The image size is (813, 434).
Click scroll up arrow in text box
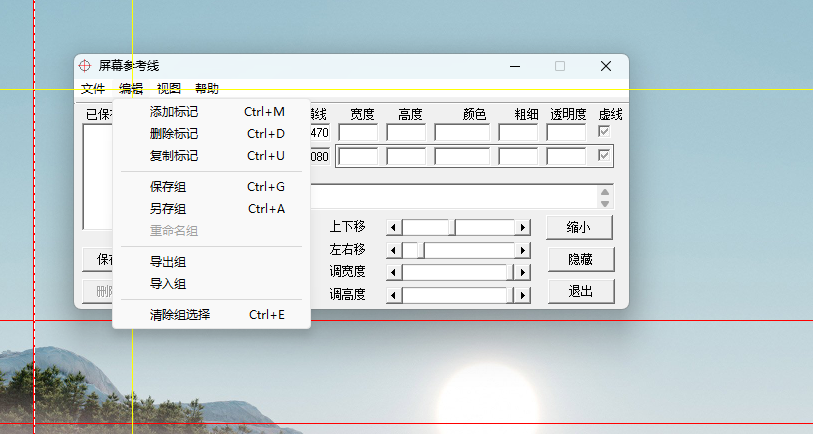point(605,192)
